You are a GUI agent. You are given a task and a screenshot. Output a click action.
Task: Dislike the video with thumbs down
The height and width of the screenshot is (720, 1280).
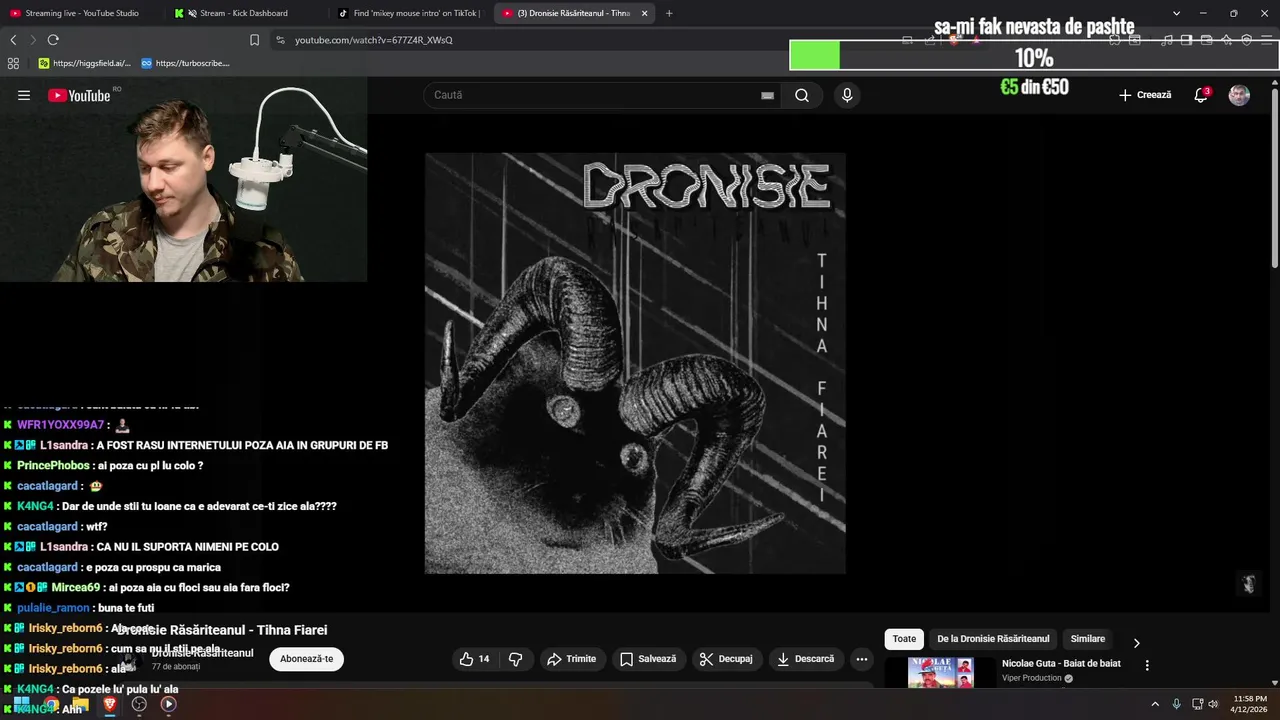coord(516,659)
